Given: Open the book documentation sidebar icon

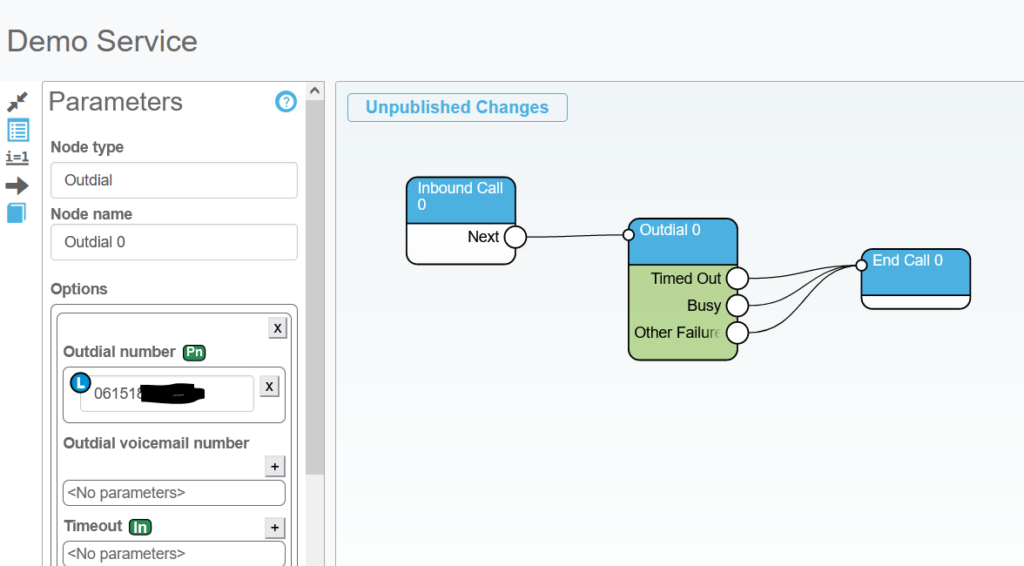Looking at the screenshot, I should pyautogui.click(x=17, y=213).
